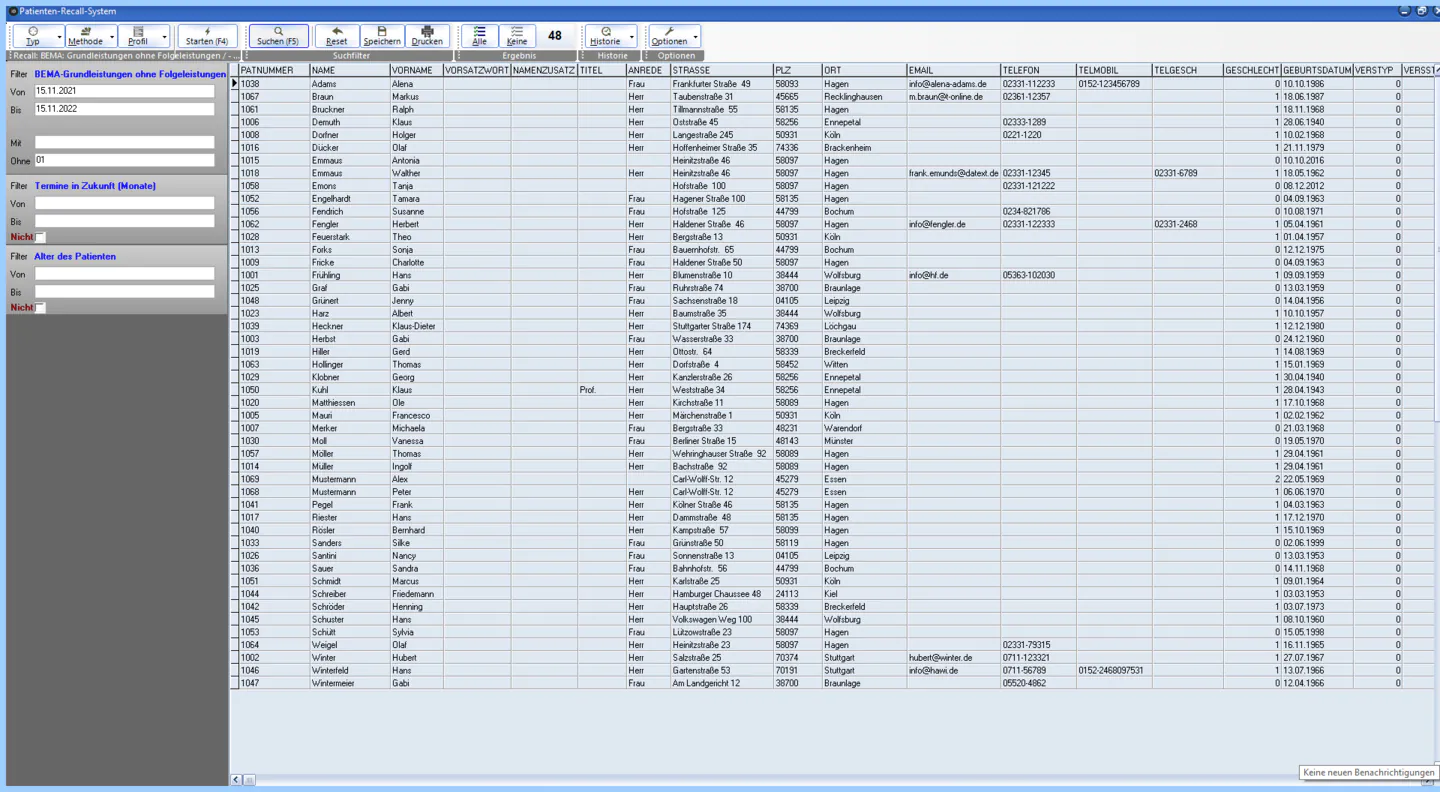The width and height of the screenshot is (1440, 792).
Task: Click the Starten (F4) toolbar button
Action: [x=207, y=36]
